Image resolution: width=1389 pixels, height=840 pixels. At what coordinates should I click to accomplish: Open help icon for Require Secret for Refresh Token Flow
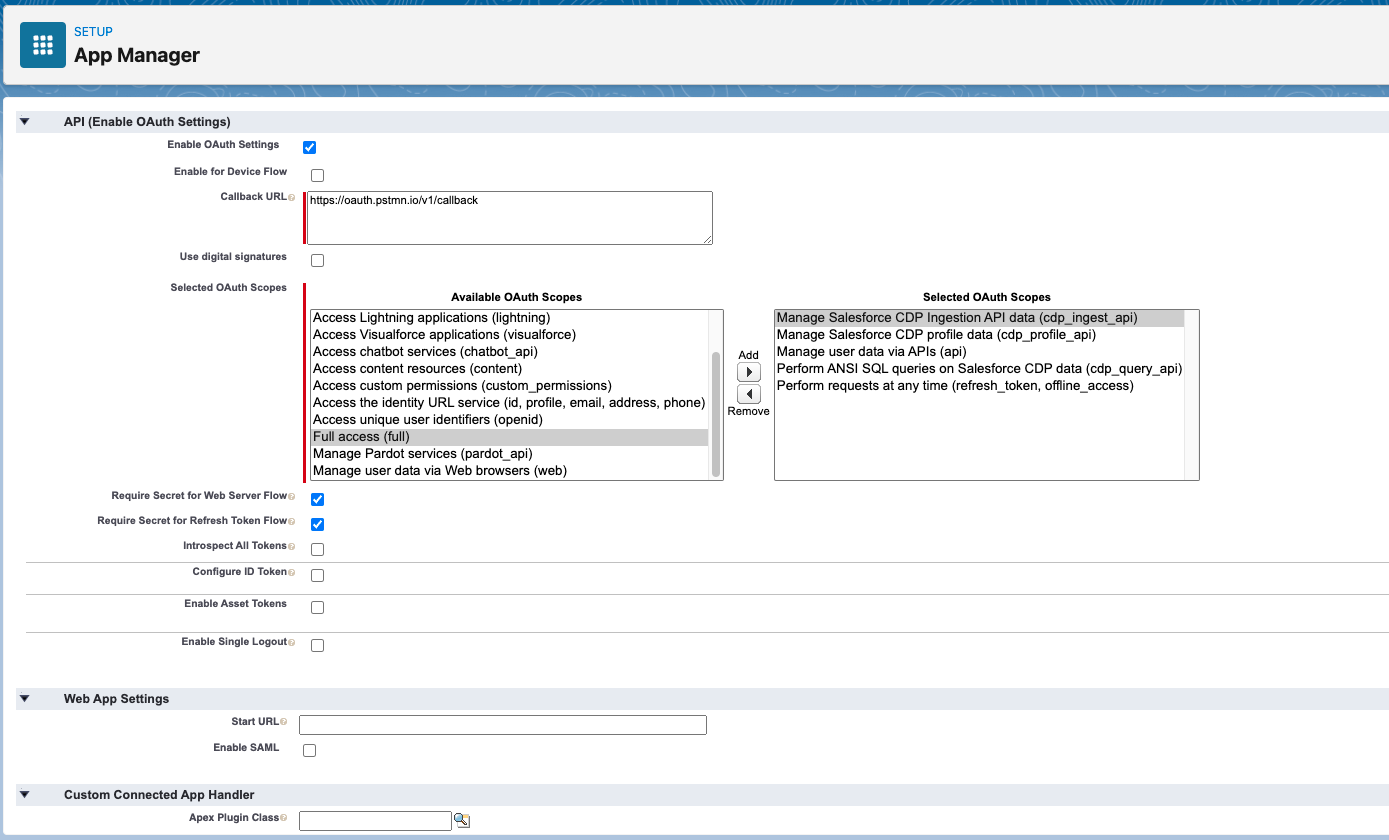pos(292,521)
